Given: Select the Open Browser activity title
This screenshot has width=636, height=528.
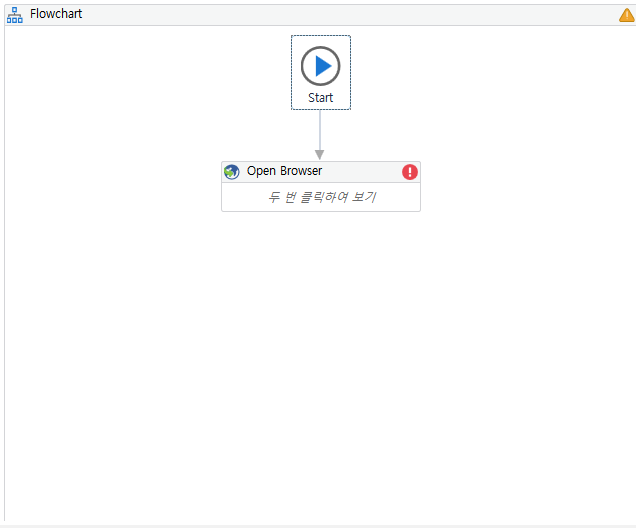Looking at the screenshot, I should (284, 171).
